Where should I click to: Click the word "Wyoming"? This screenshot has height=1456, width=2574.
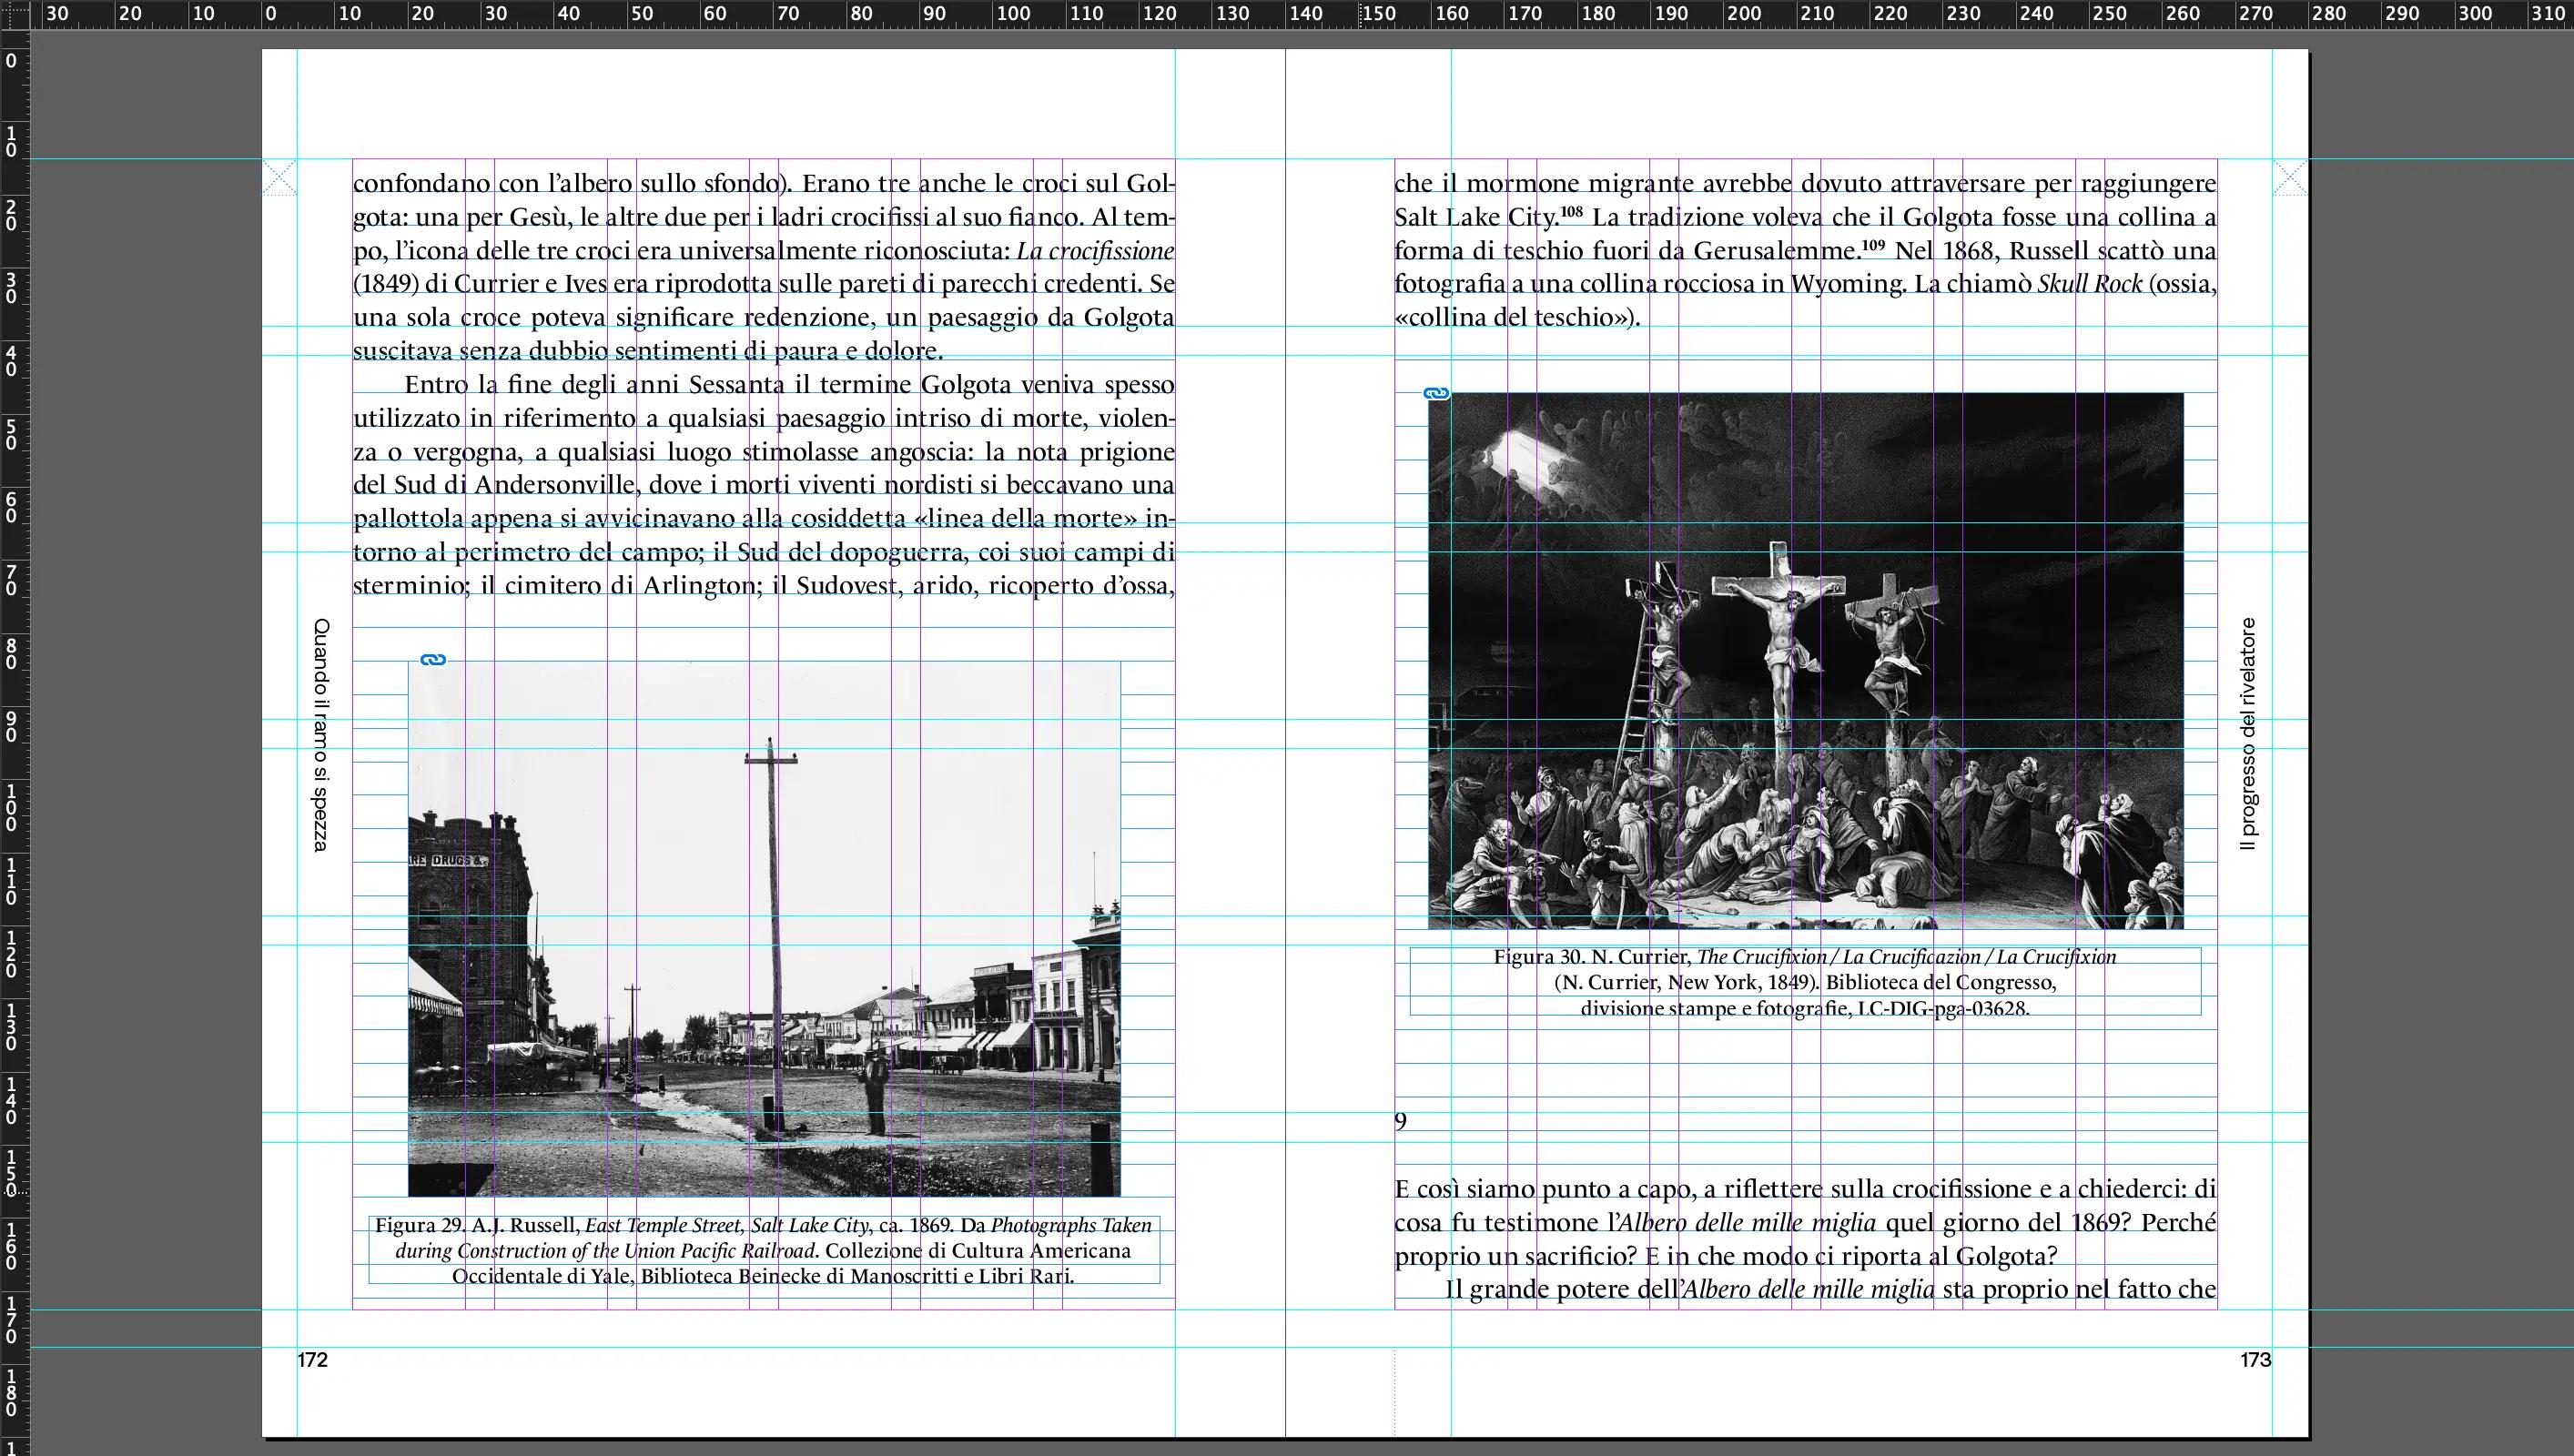[1847, 285]
